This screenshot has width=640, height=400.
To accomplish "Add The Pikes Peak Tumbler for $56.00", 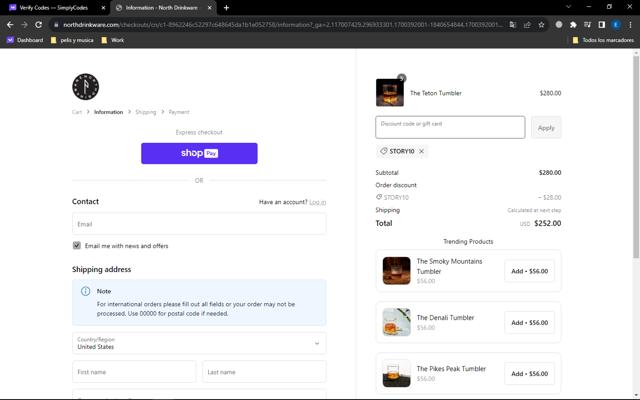I will (x=529, y=373).
